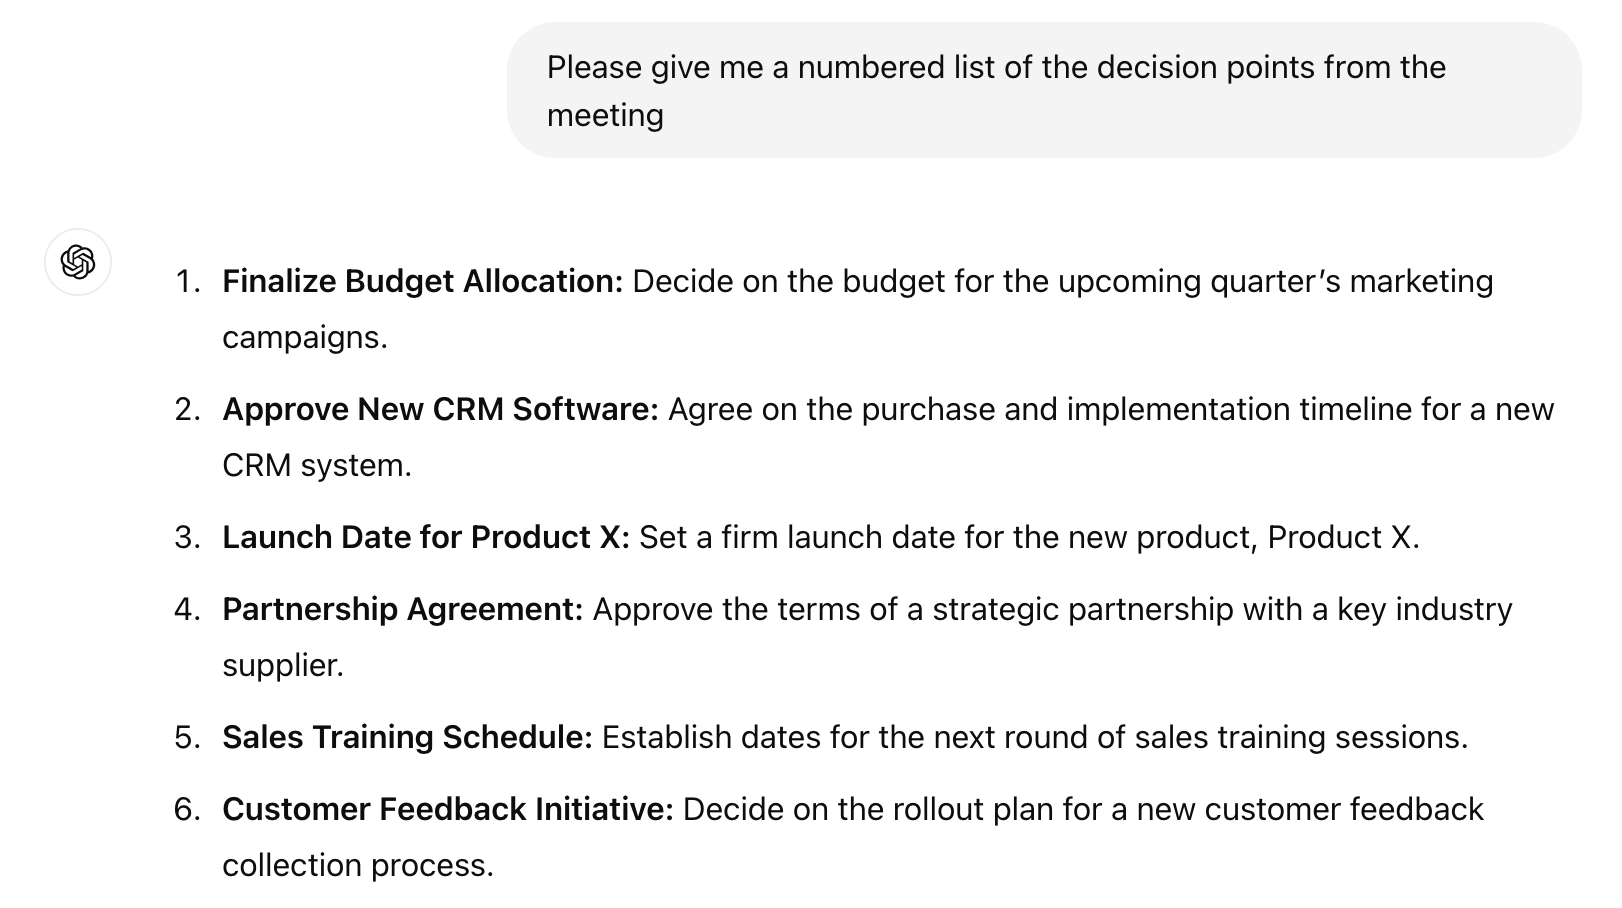The height and width of the screenshot is (908, 1622).
Task: Click the word 'campaigns.' in item one
Action: click(x=304, y=338)
